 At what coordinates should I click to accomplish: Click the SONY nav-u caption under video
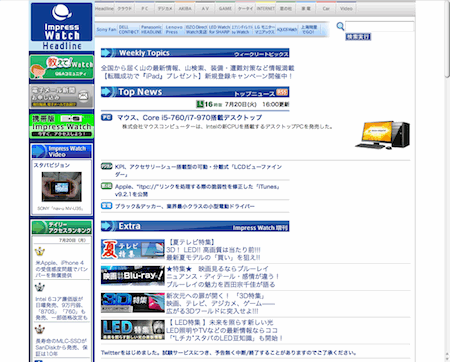tap(60, 208)
